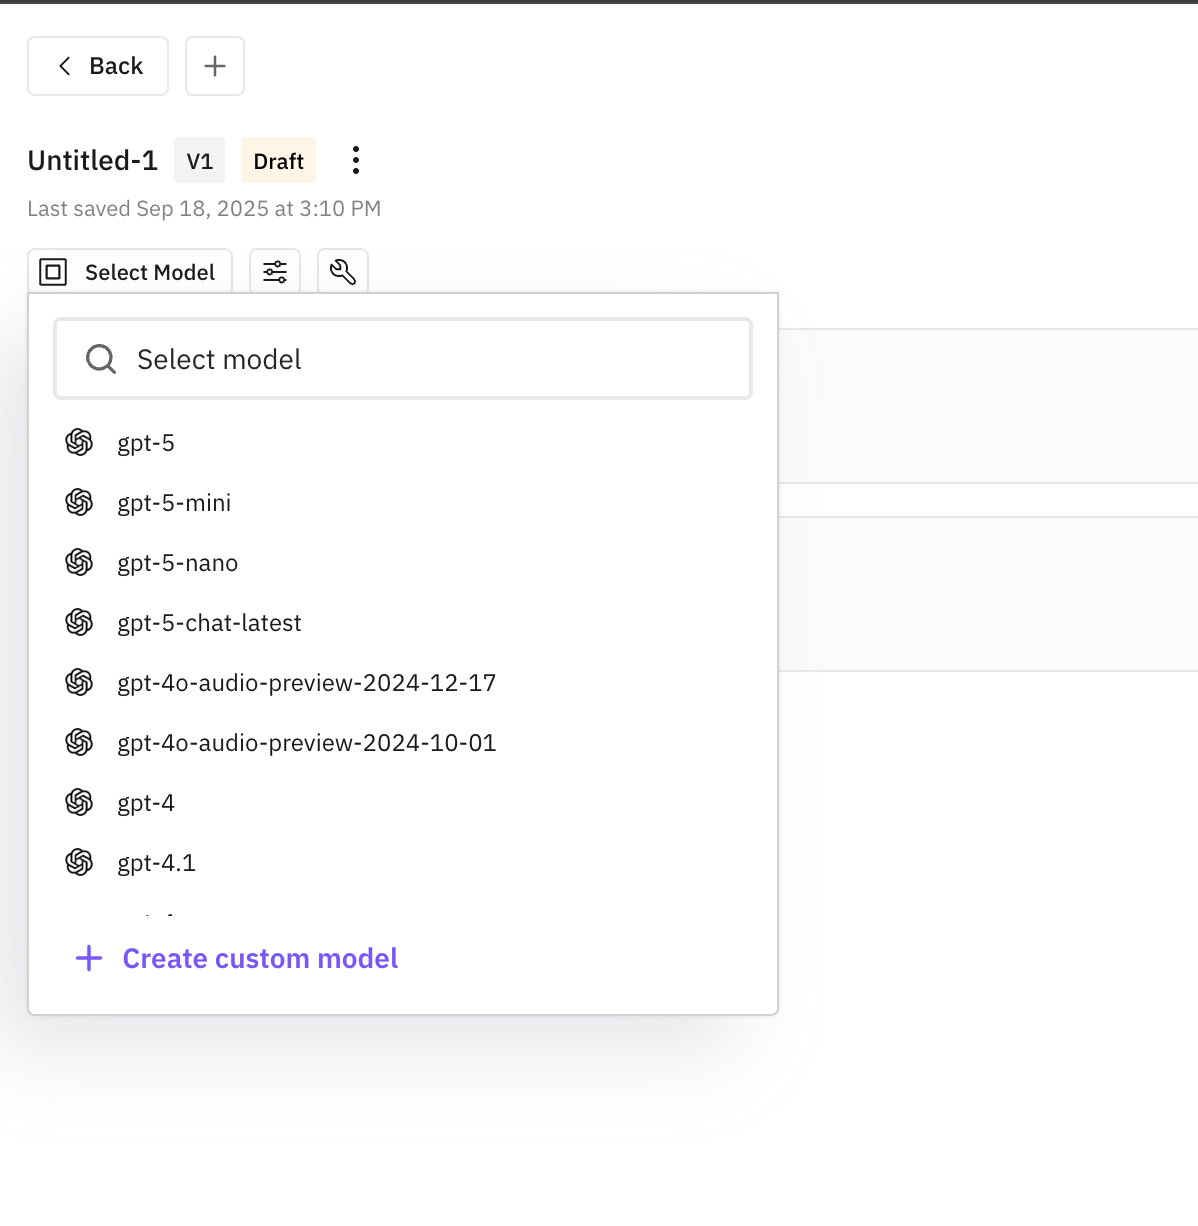Image resolution: width=1198 pixels, height=1226 pixels.
Task: Click the plus icon for custom model
Action: 89,958
